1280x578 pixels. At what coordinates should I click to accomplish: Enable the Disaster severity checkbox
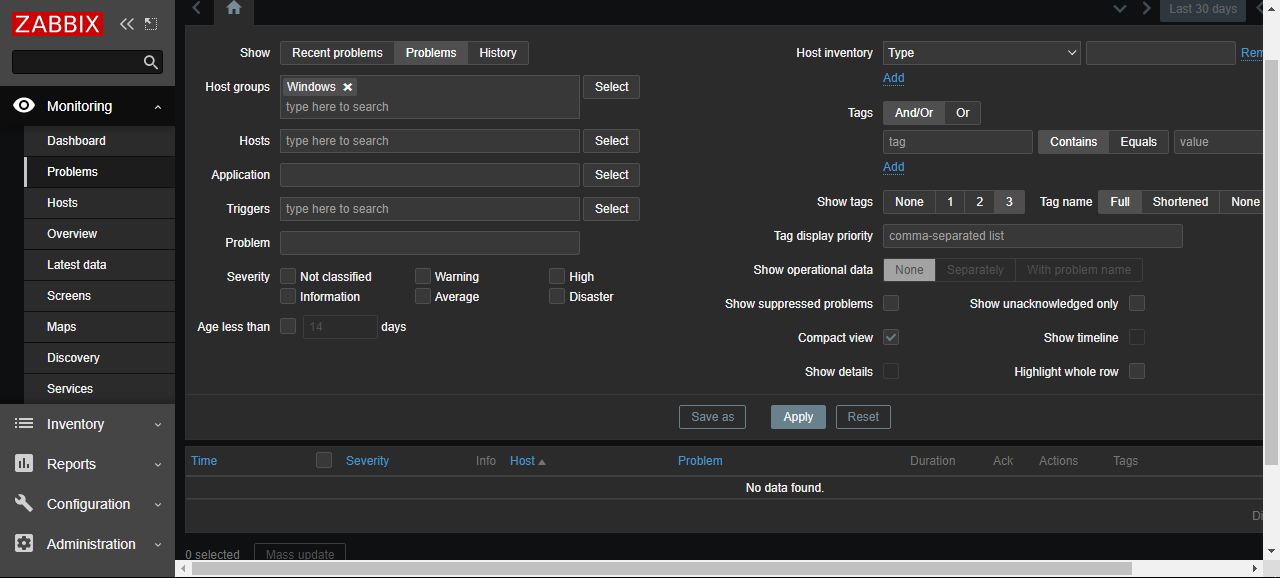coord(557,297)
